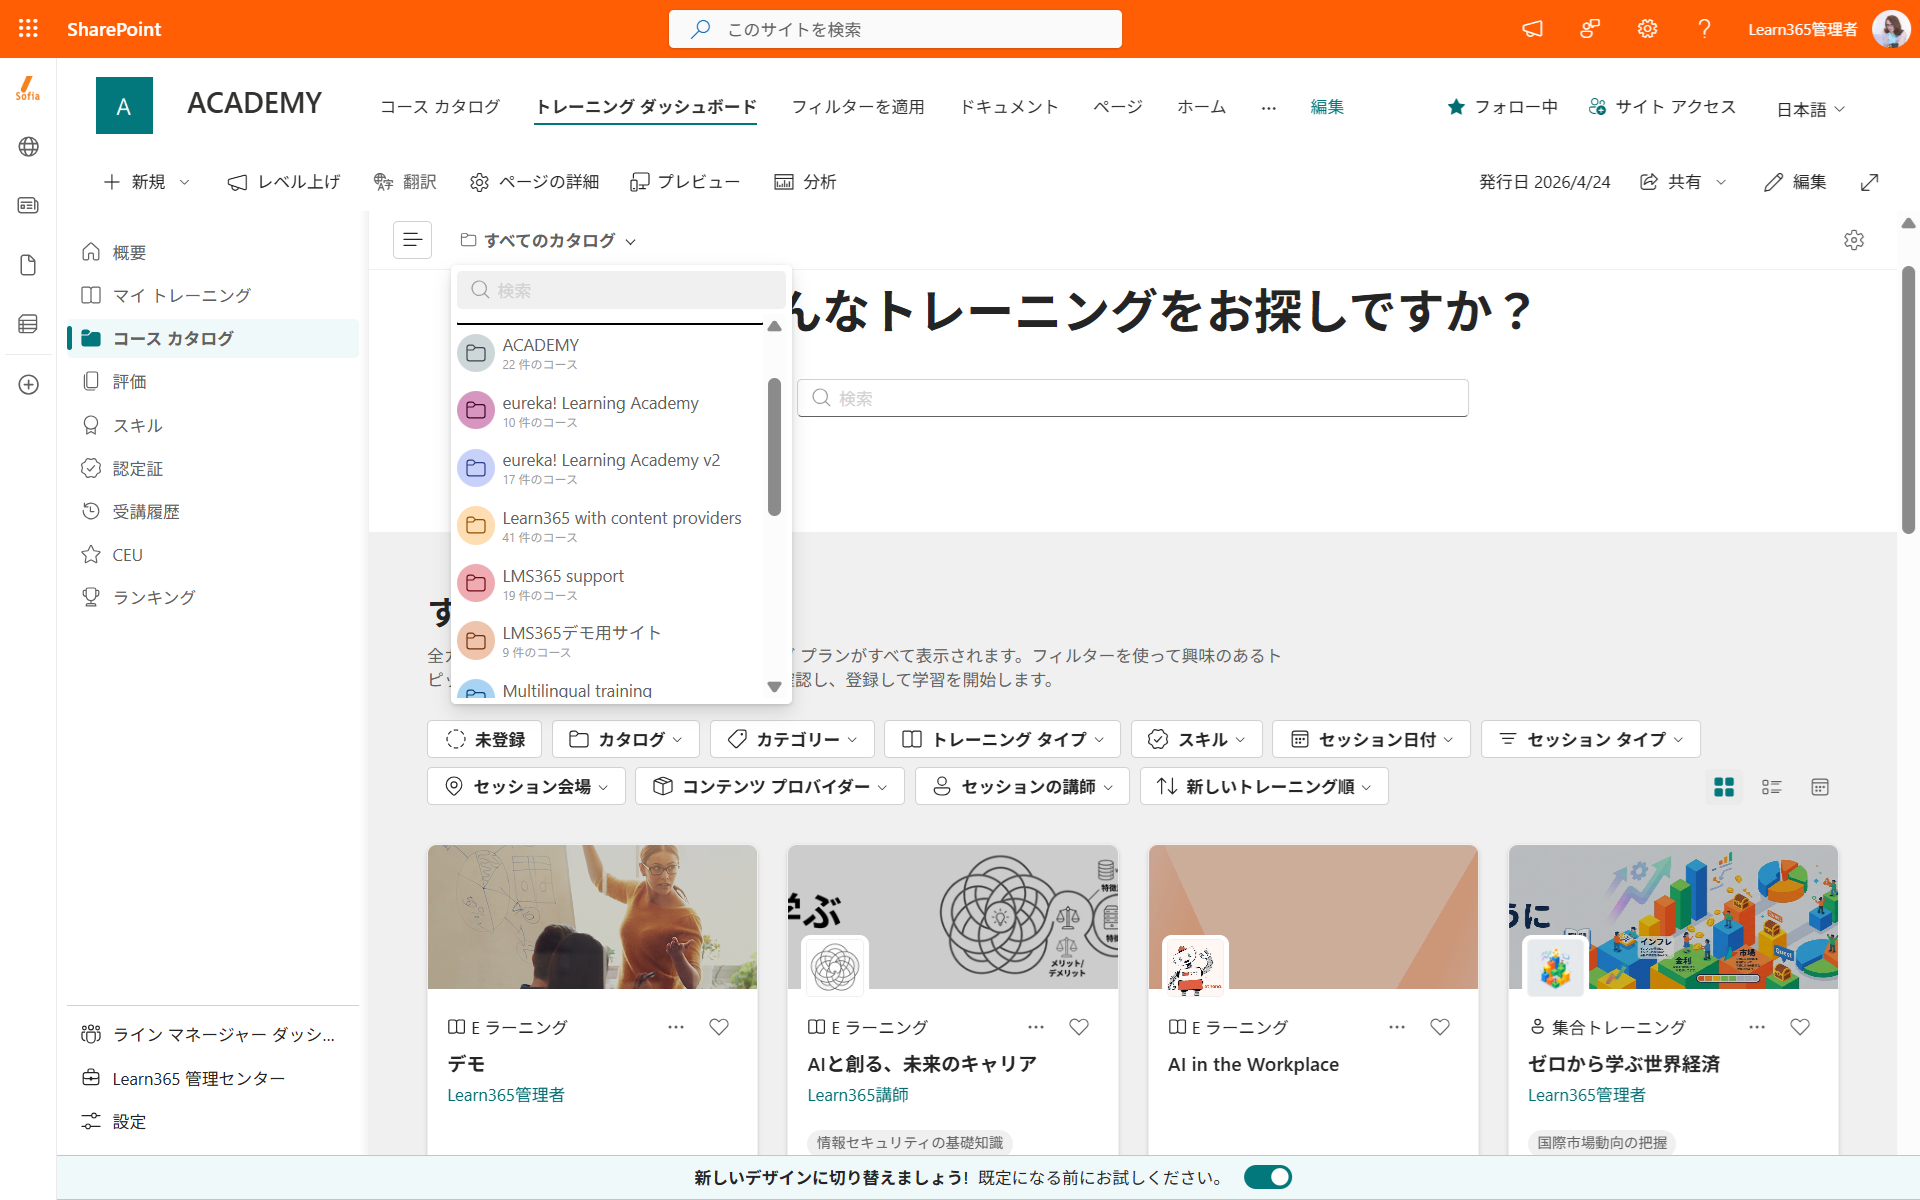Image resolution: width=1920 pixels, height=1200 pixels.
Task: Favorite the デモ course with heart icon
Action: click(719, 1027)
